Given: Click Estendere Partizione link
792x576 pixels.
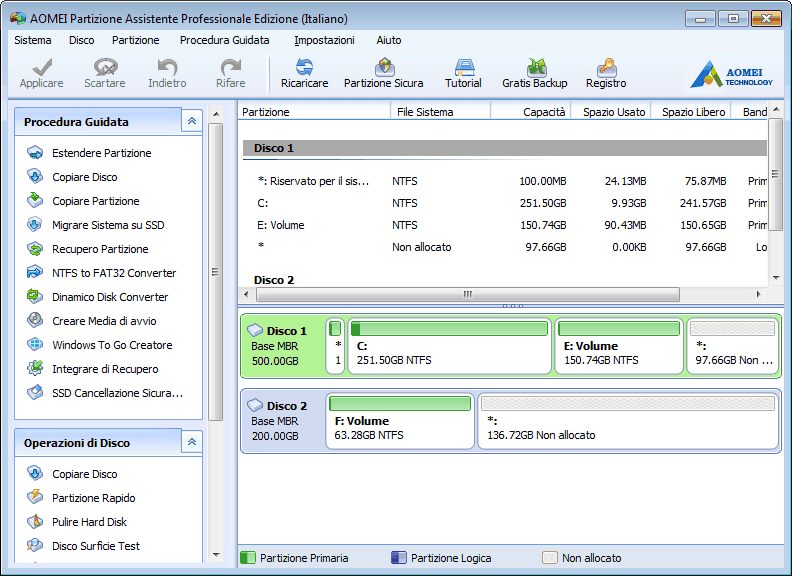Looking at the screenshot, I should pyautogui.click(x=101, y=153).
